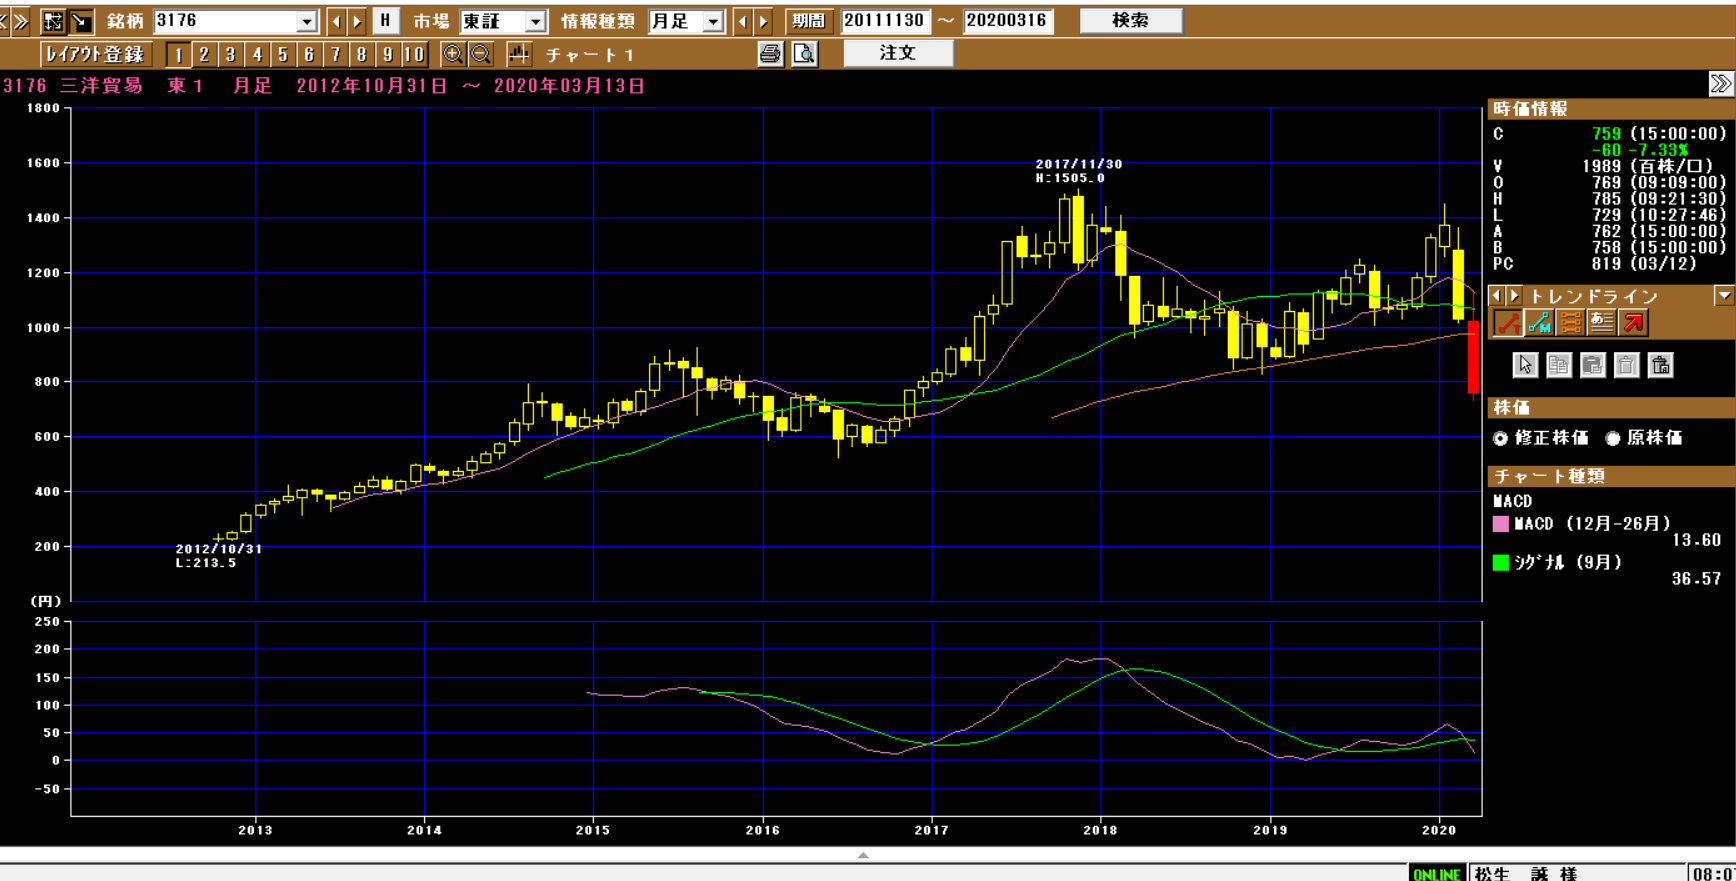Image resolution: width=1736 pixels, height=881 pixels.
Task: Click the crossed-arrows icon next to 銘柄
Action: click(x=53, y=21)
